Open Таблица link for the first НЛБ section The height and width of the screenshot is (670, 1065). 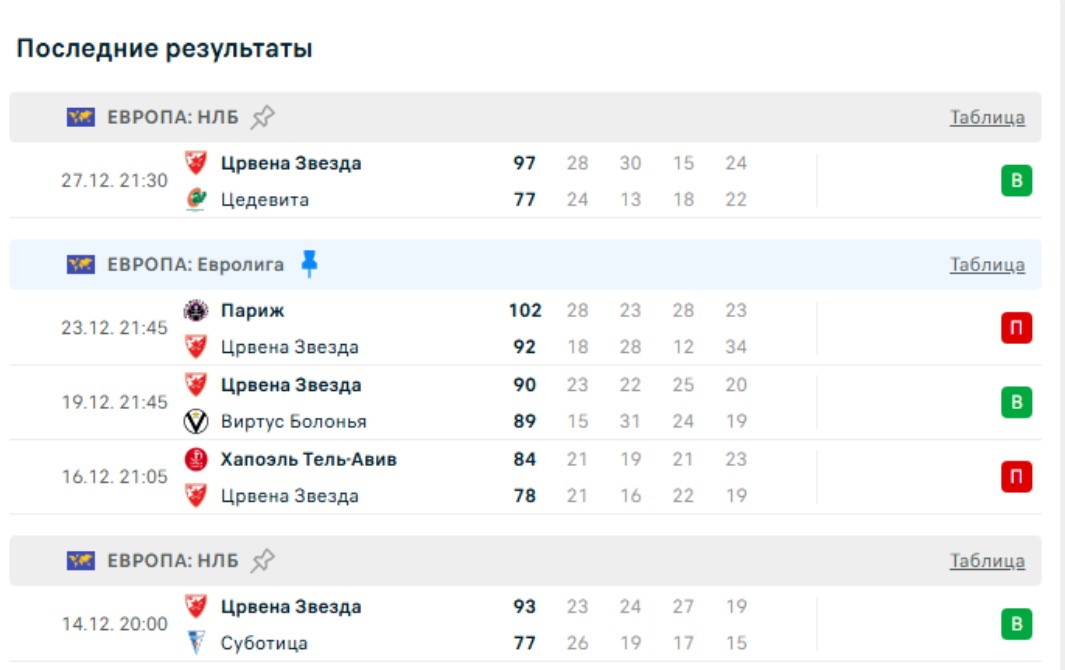coord(986,117)
